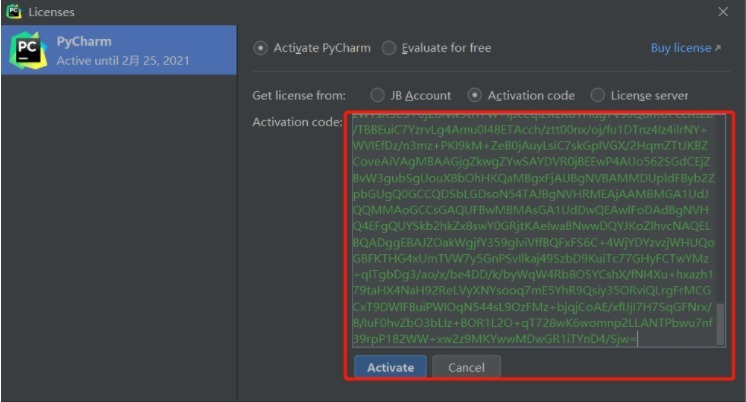
Task: Open the Buy license link
Action: point(680,48)
